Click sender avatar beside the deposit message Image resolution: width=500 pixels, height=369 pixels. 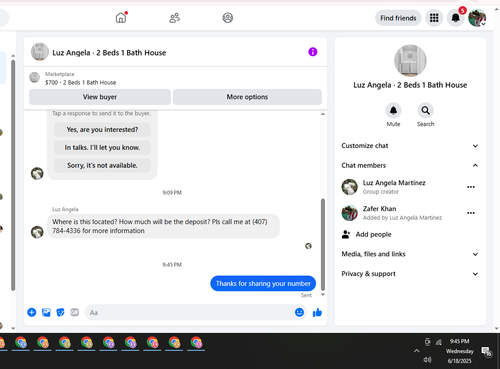(x=37, y=232)
